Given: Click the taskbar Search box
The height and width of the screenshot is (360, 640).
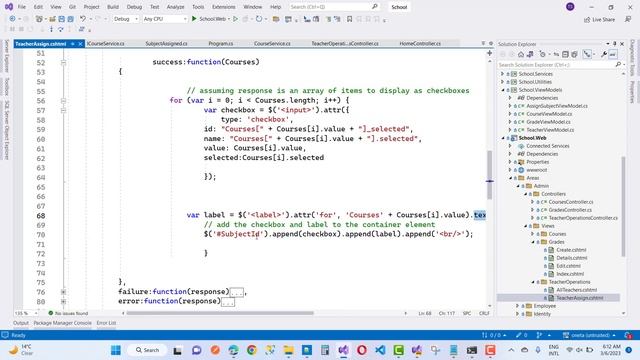Looking at the screenshot, I should [x=147, y=350].
